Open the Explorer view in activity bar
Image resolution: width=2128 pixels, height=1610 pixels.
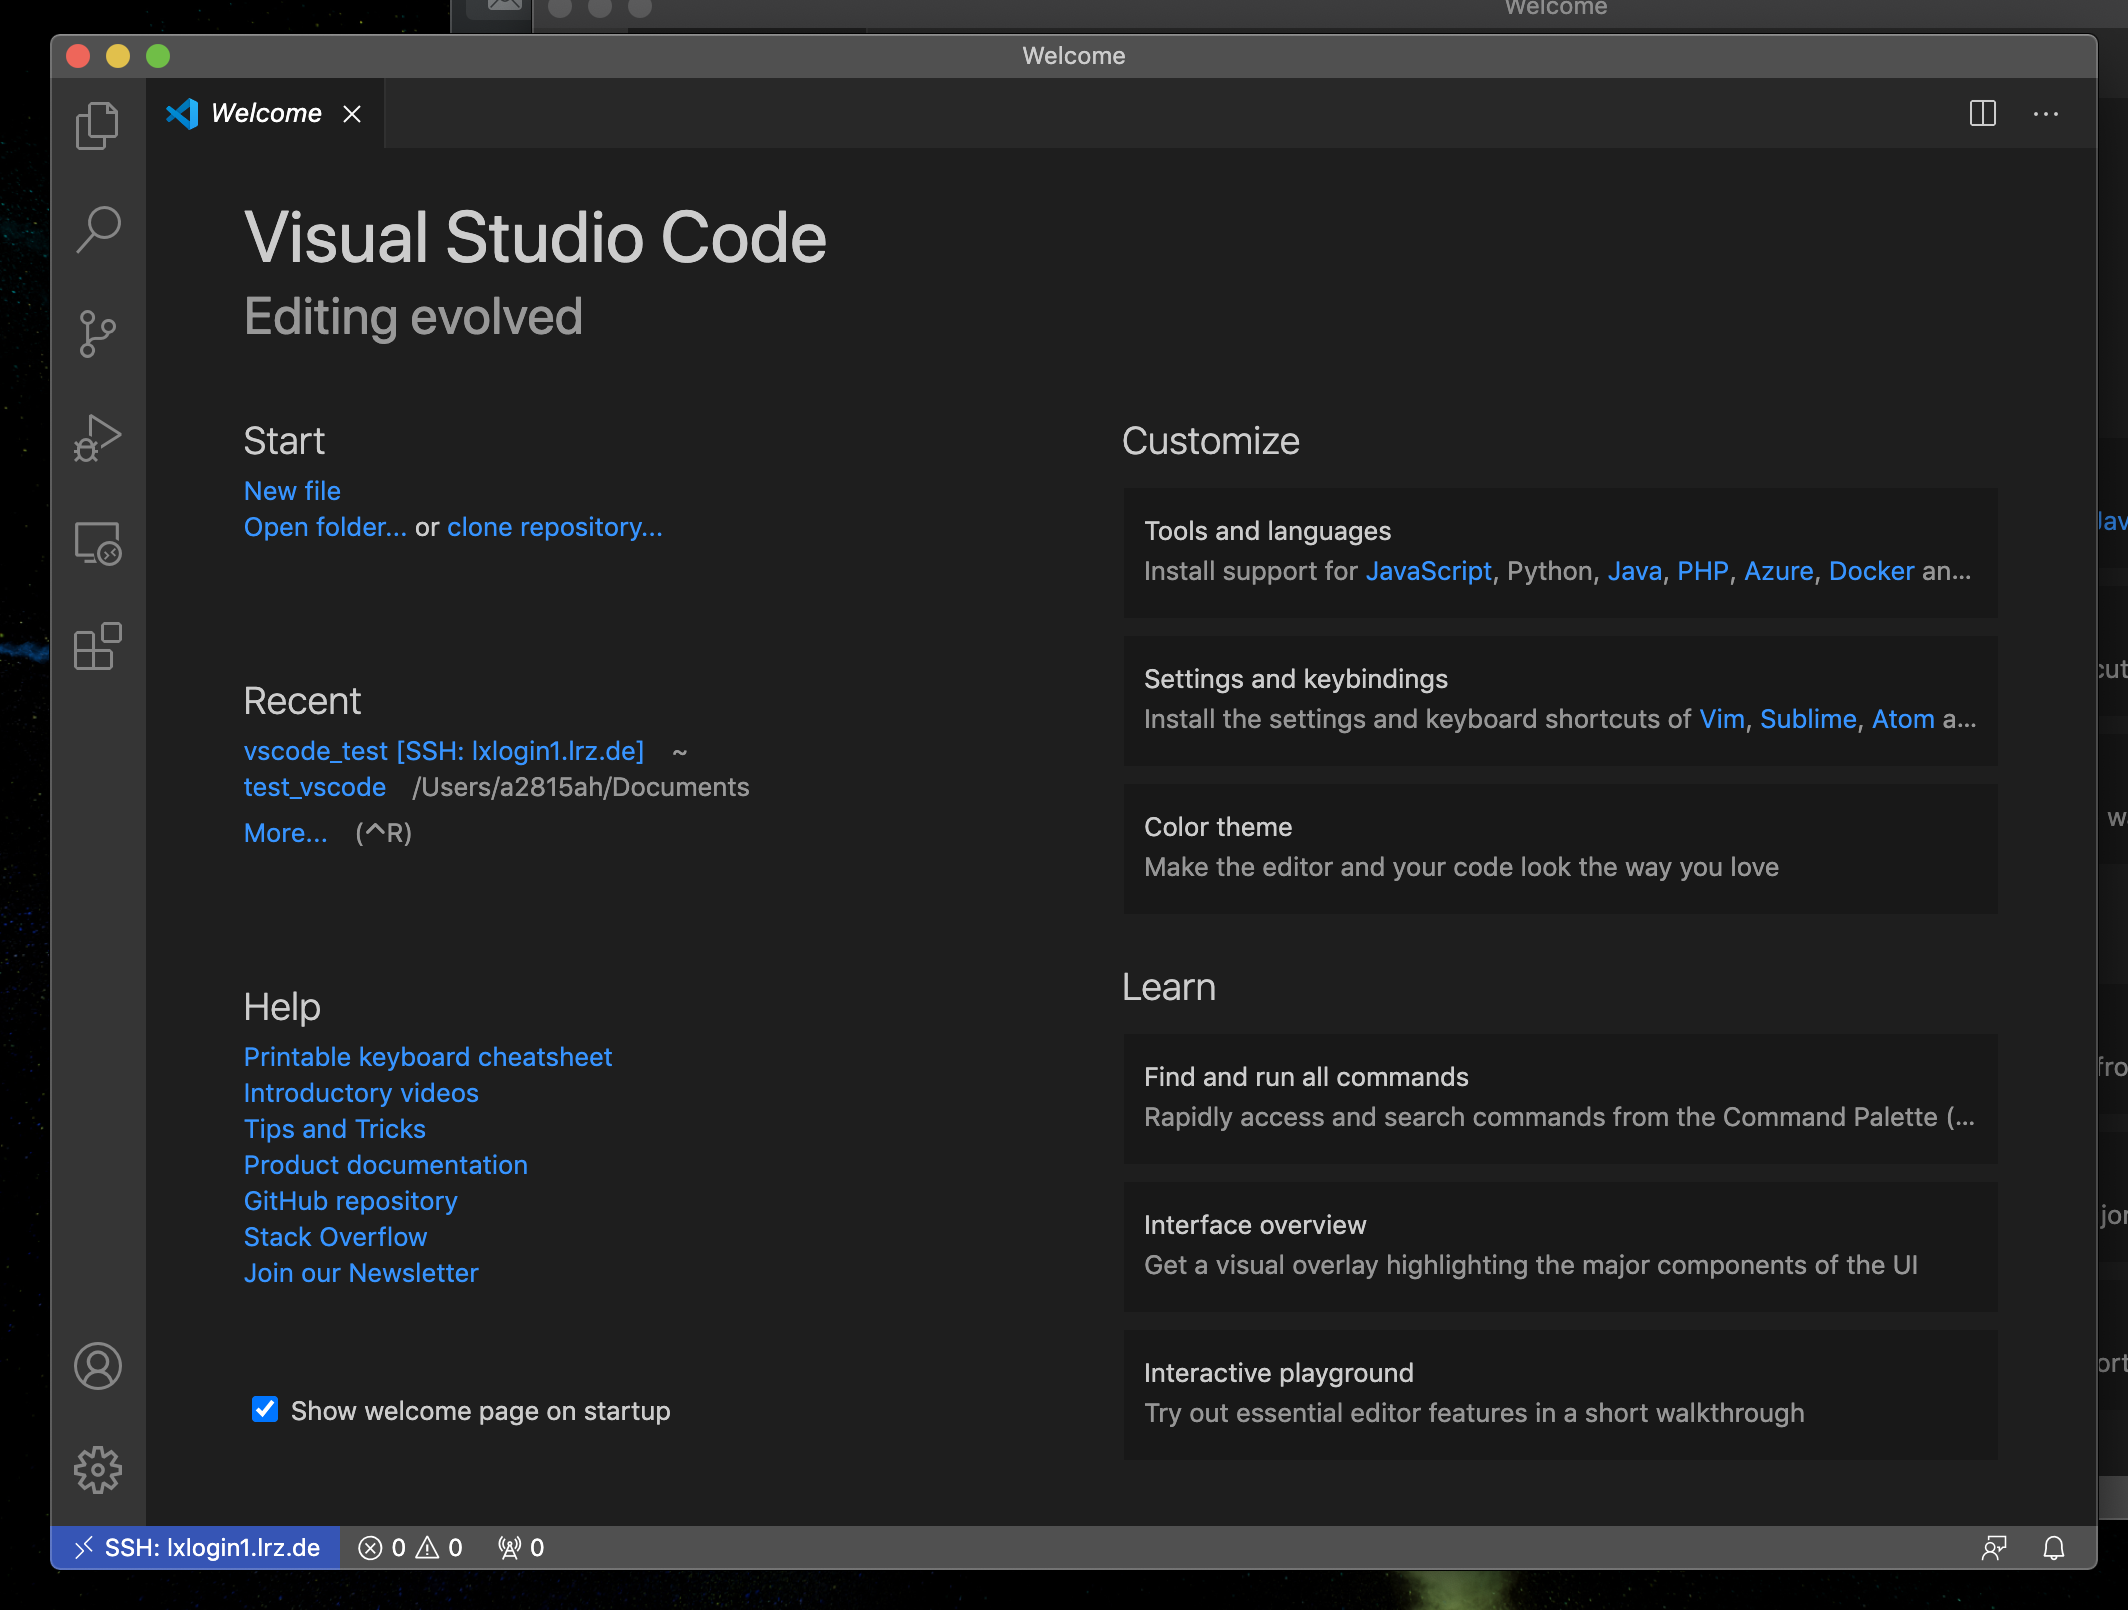97,126
